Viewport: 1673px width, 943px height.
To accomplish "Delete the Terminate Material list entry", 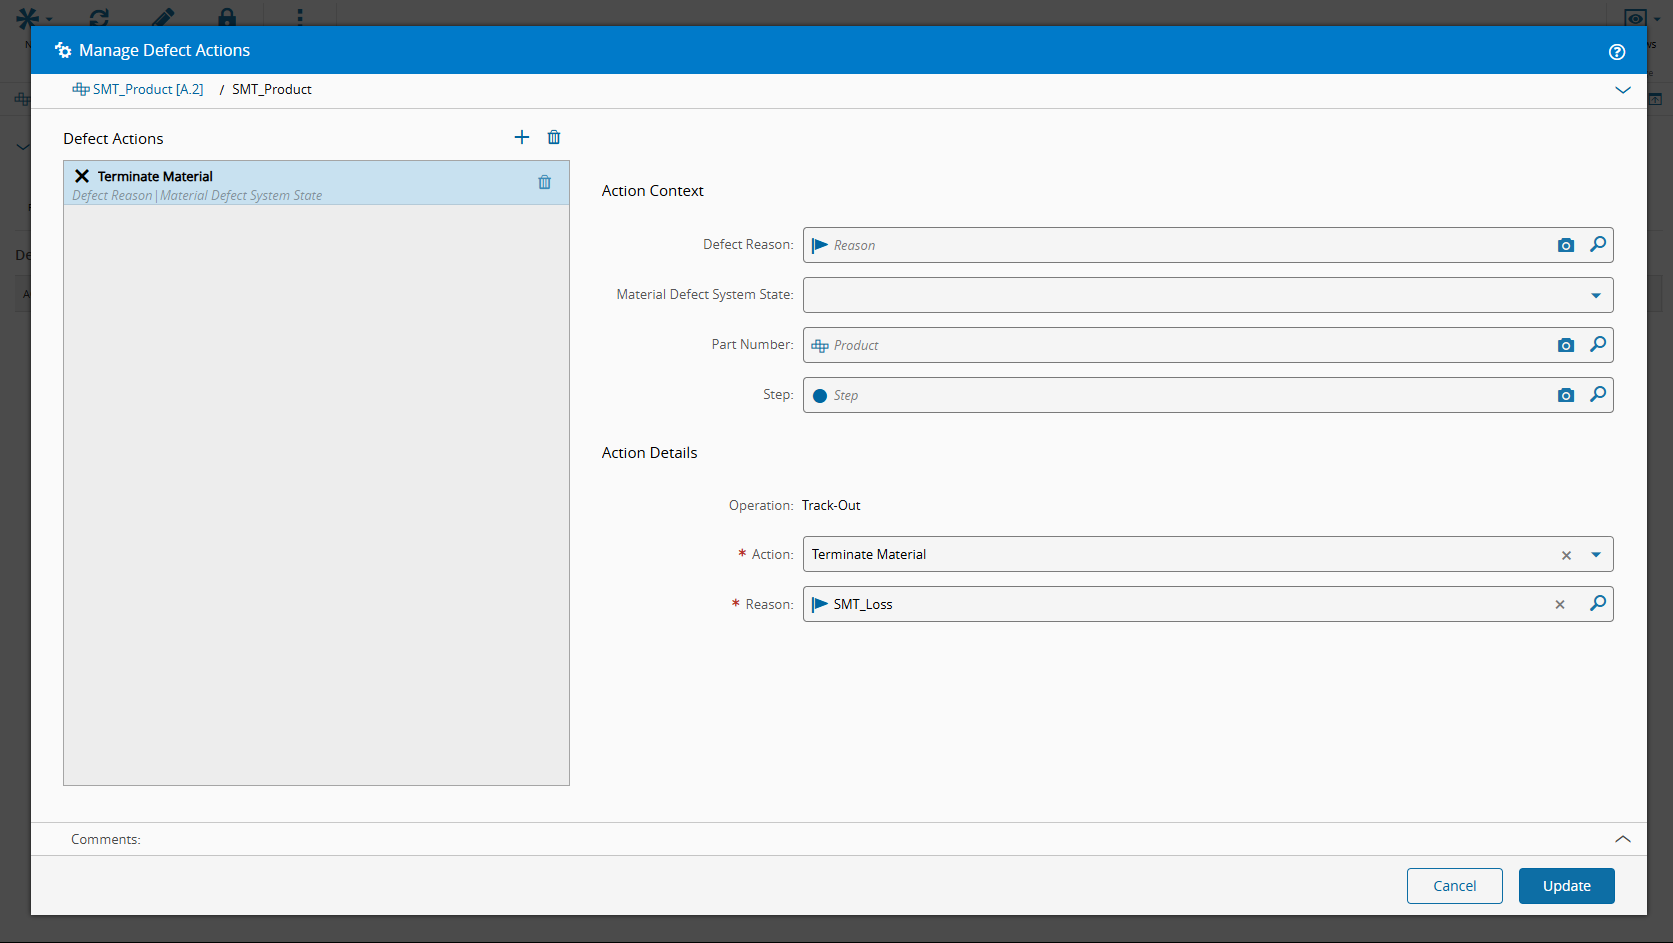I will click(544, 182).
